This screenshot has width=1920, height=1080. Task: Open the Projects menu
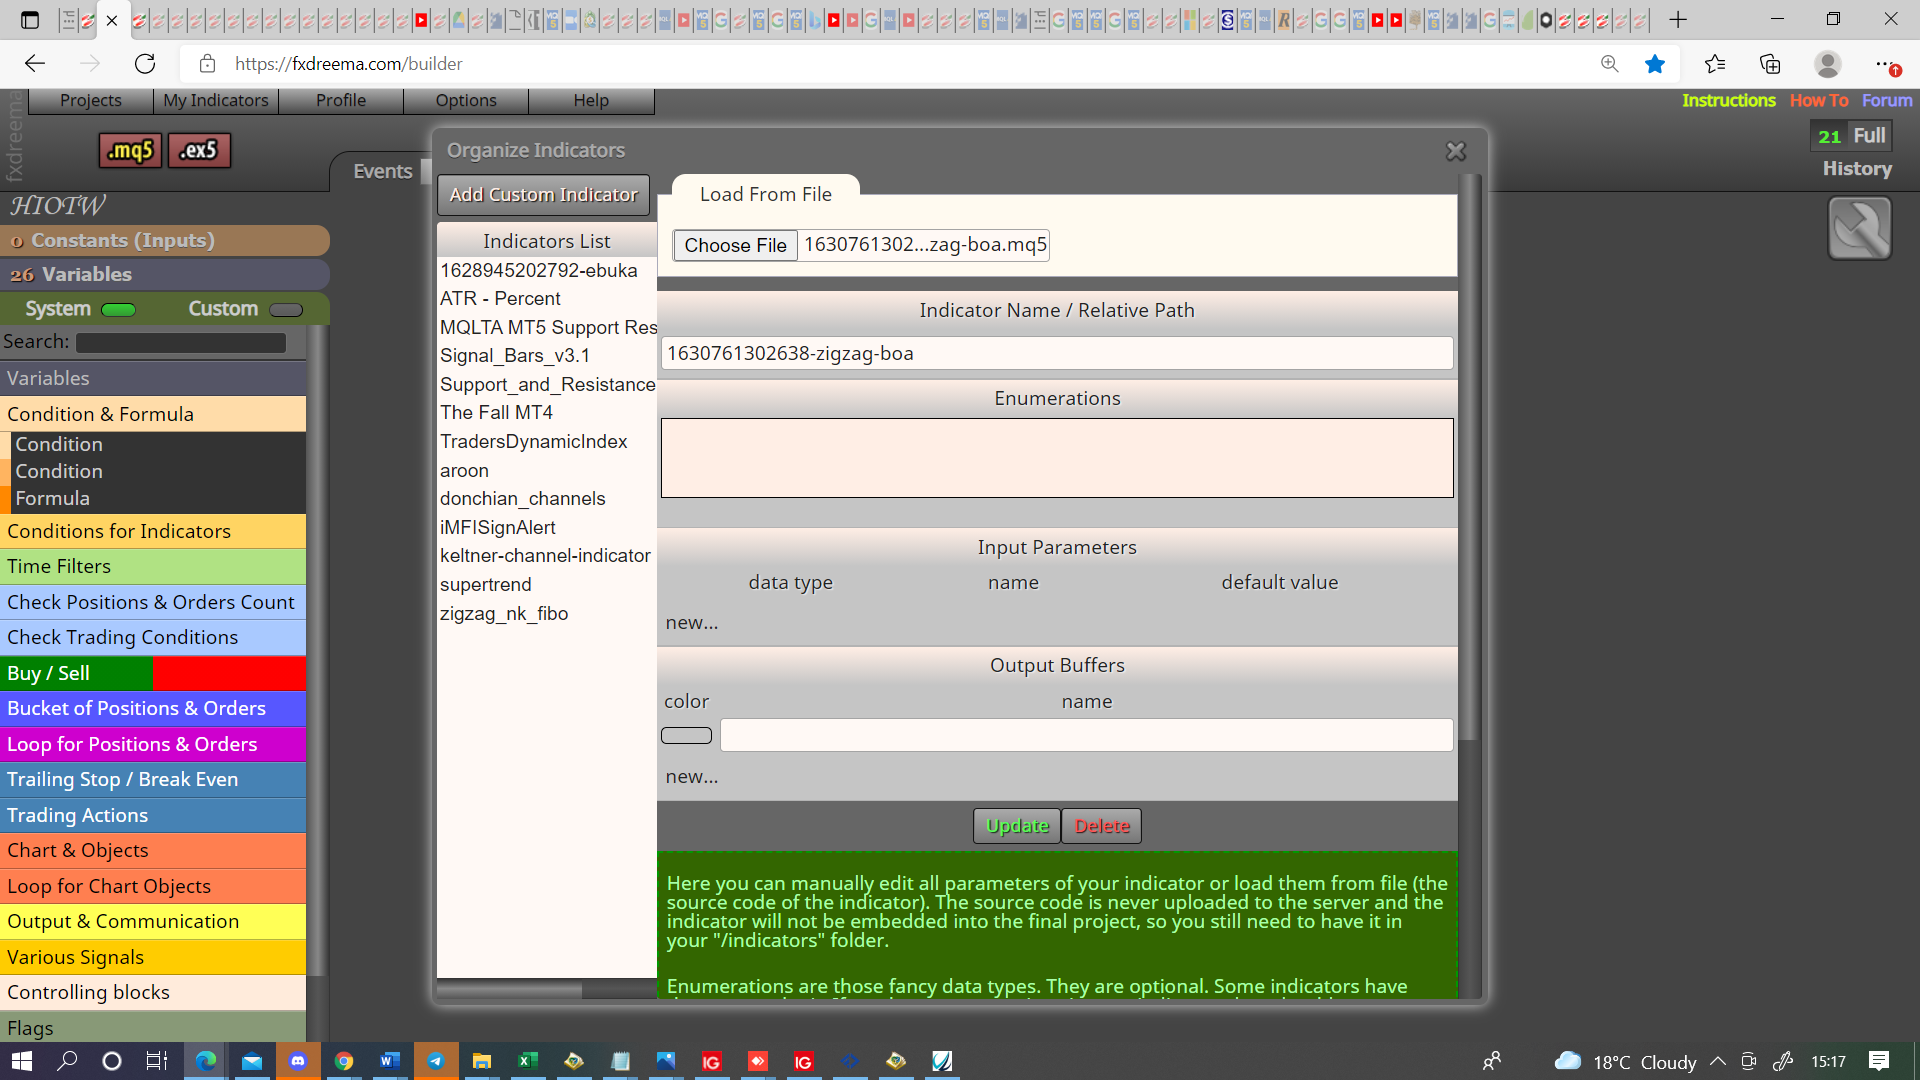tap(91, 100)
